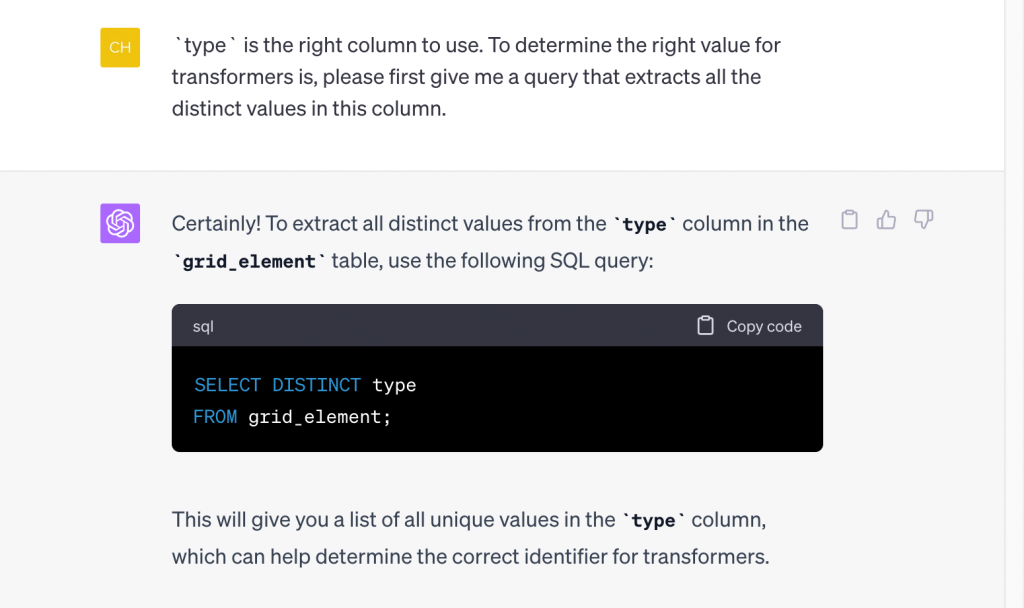Click the word type after DISTINCT in code
The image size is (1024, 608).
click(x=394, y=385)
